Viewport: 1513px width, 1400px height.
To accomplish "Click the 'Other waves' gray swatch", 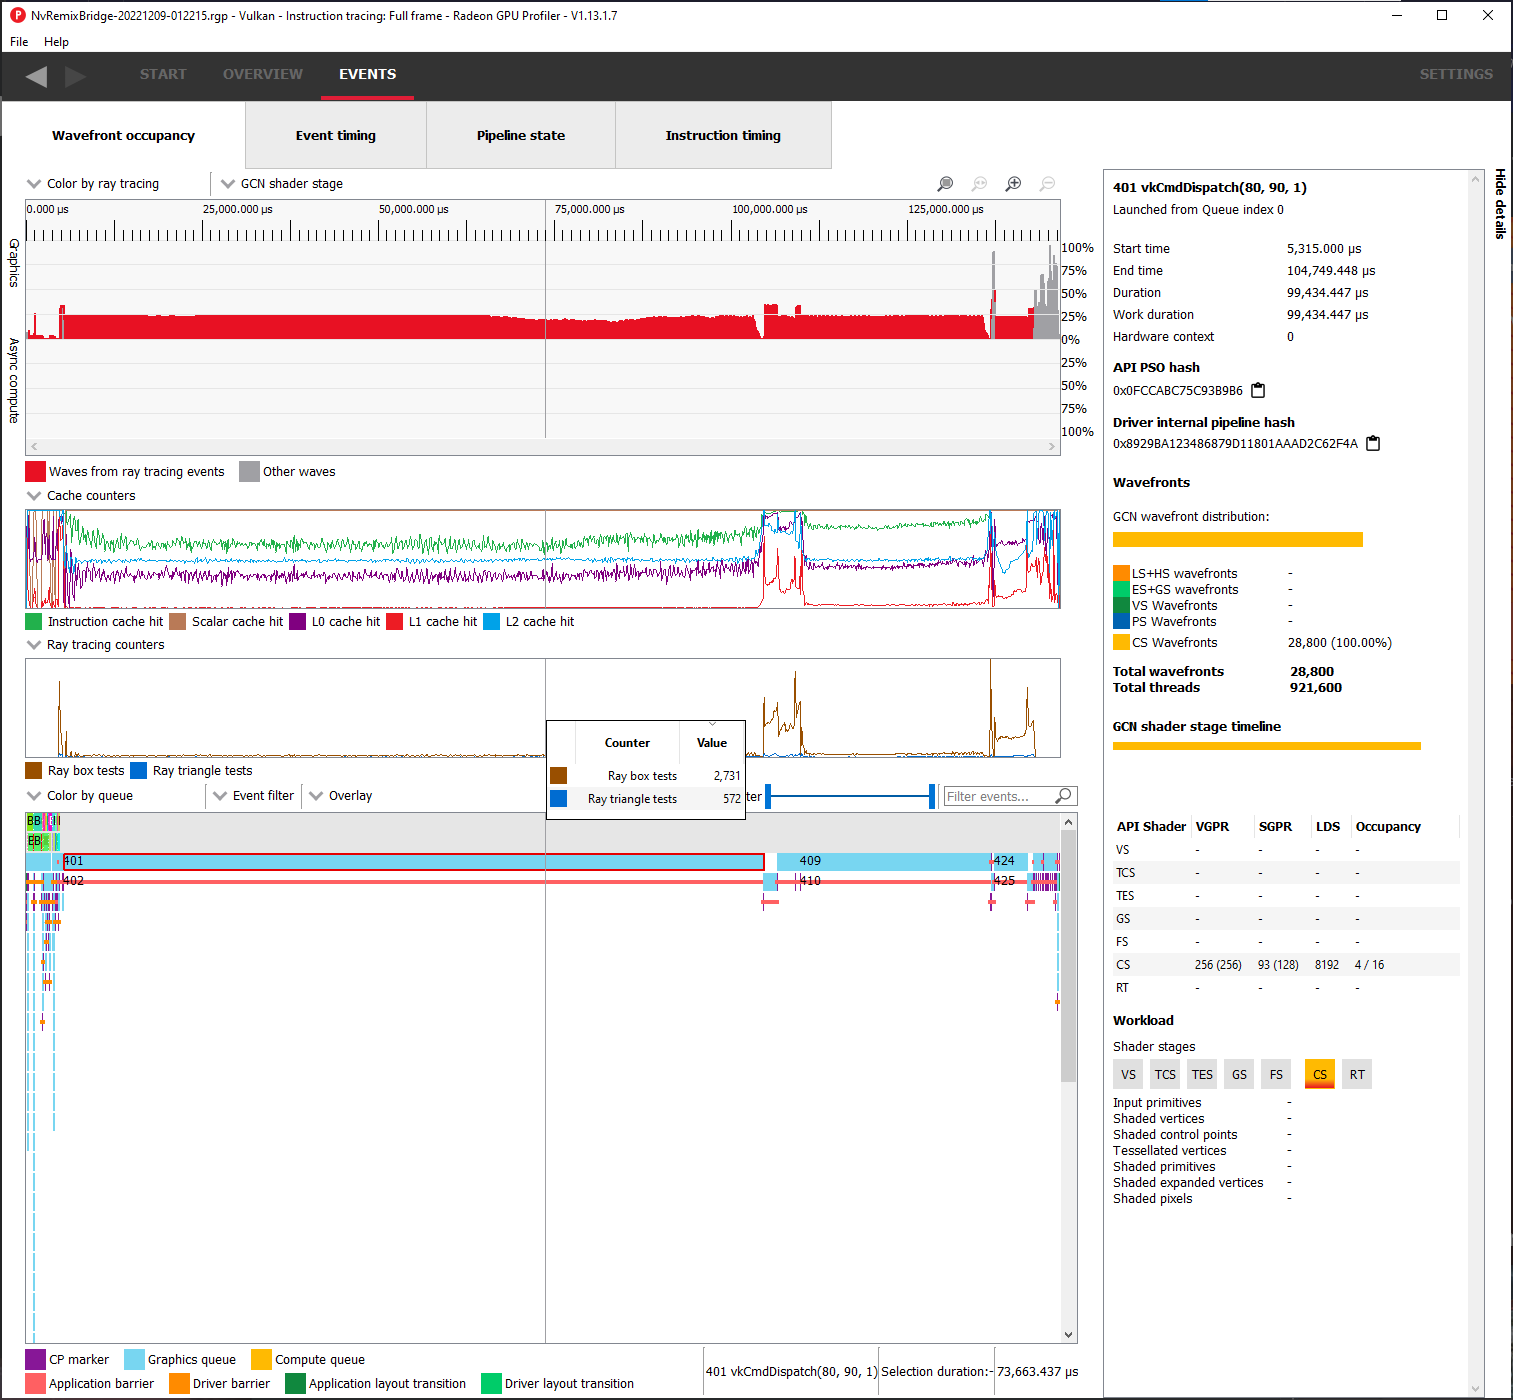I will (249, 472).
